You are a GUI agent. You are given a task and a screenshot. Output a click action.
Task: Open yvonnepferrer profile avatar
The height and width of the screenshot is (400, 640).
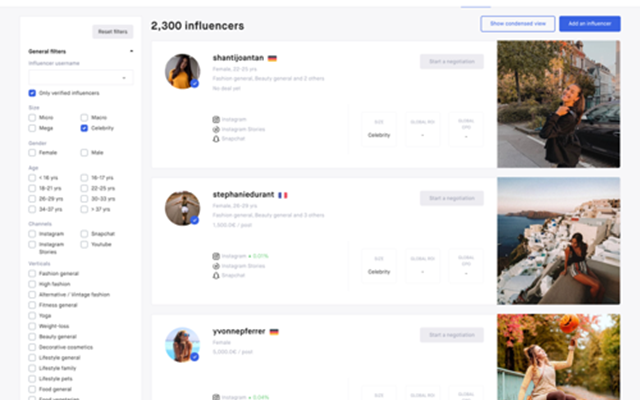(182, 344)
